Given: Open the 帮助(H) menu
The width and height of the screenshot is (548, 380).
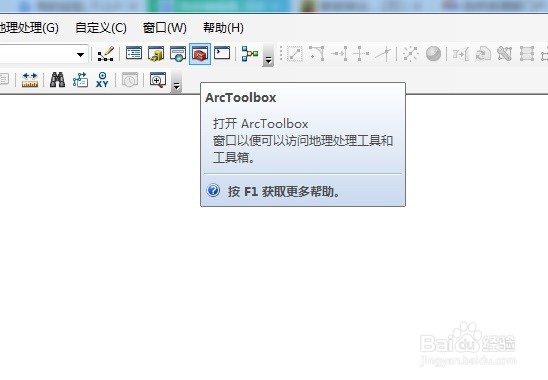Looking at the screenshot, I should pyautogui.click(x=223, y=28).
